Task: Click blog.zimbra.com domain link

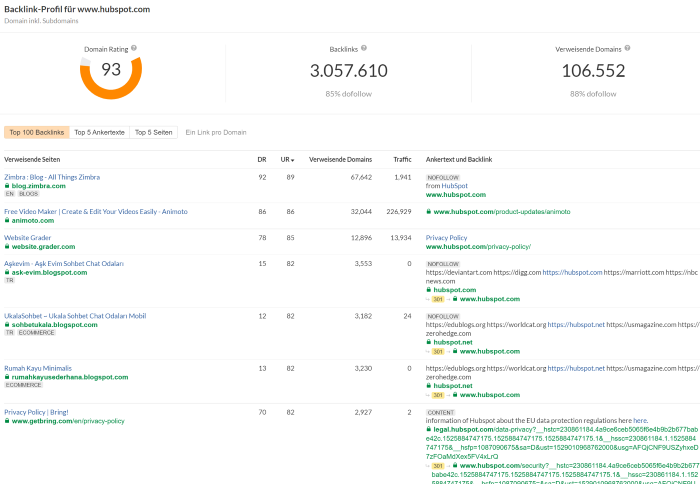Action: tap(38, 186)
